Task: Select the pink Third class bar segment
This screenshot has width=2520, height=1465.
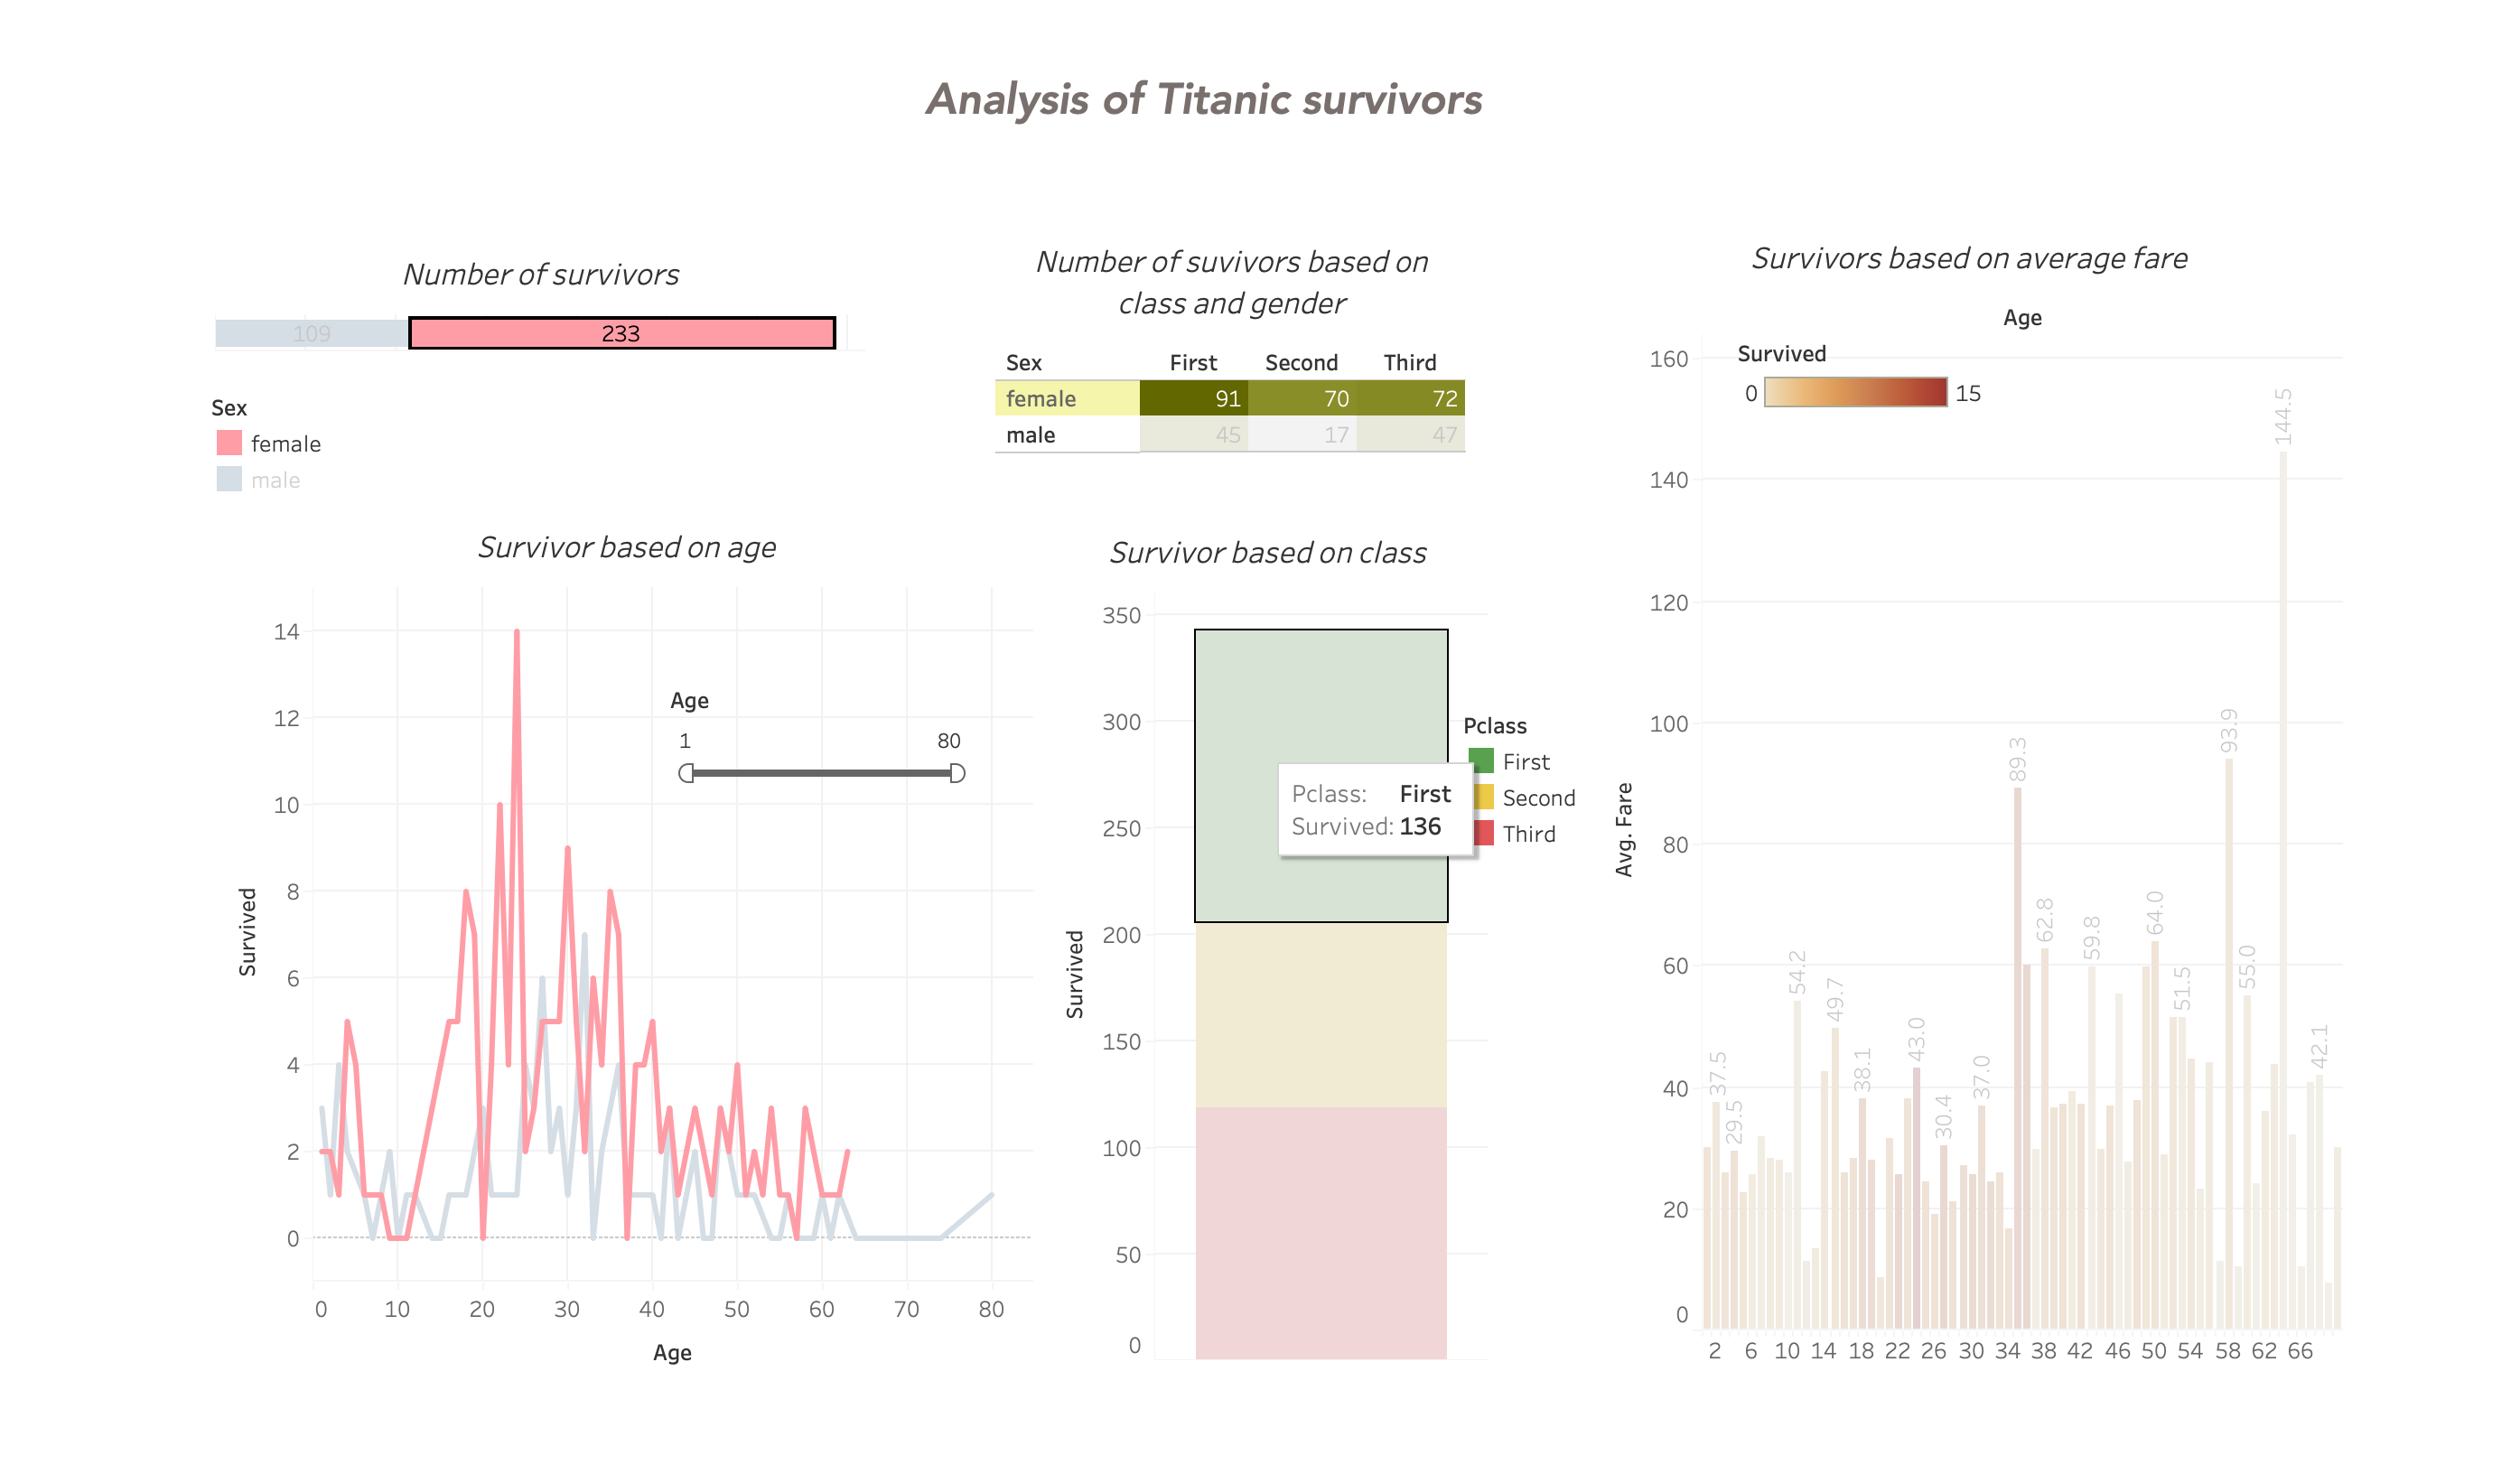Action: point(1320,1232)
